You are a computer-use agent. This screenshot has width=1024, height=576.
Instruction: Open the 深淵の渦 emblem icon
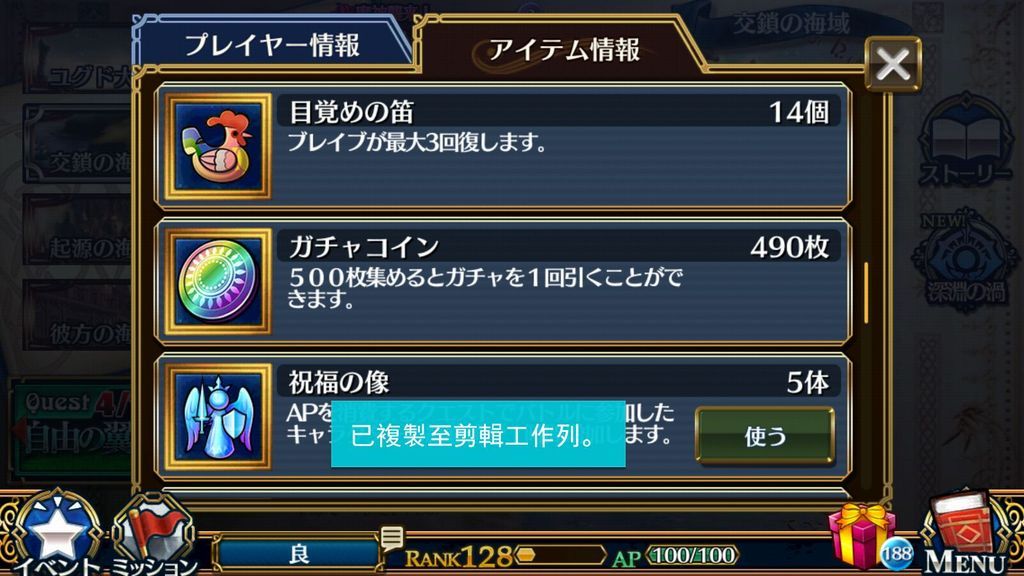[x=965, y=259]
